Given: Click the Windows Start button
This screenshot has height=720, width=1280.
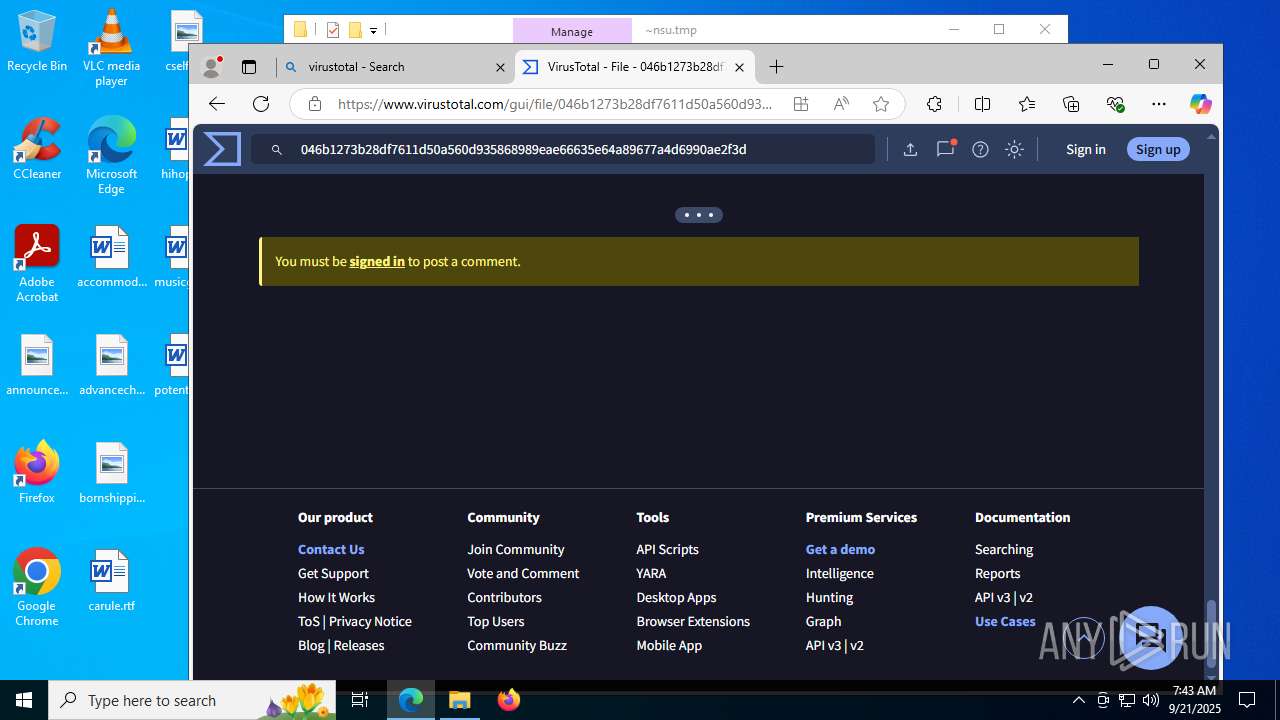Looking at the screenshot, I should click(24, 700).
